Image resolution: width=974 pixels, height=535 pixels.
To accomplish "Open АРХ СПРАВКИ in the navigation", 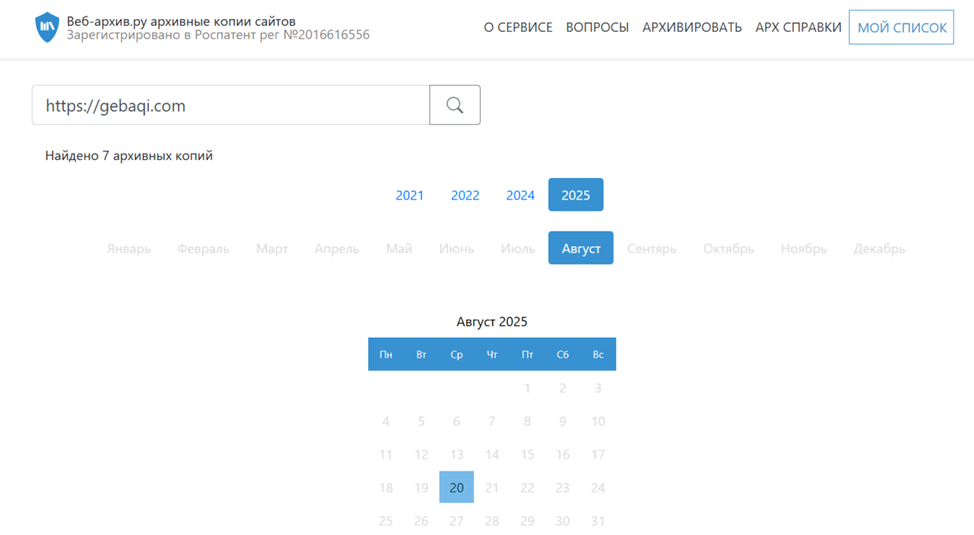I will pyautogui.click(x=798, y=27).
